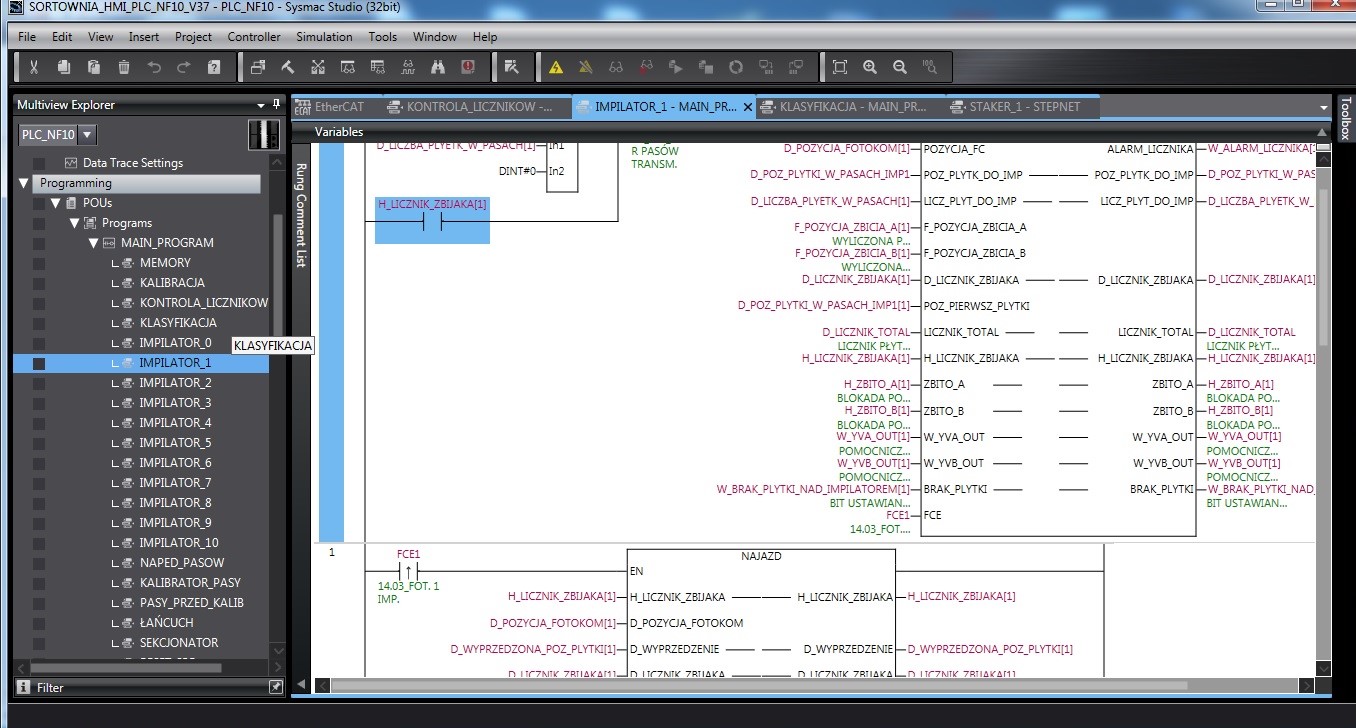Click the Zoom In magnifier icon
The height and width of the screenshot is (728, 1356).
[870, 67]
